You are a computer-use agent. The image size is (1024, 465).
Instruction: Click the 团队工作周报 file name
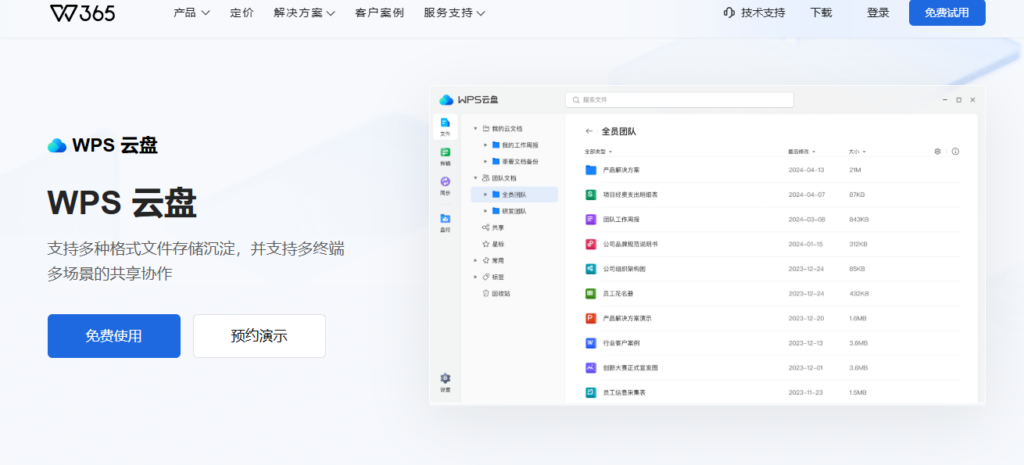coord(621,219)
